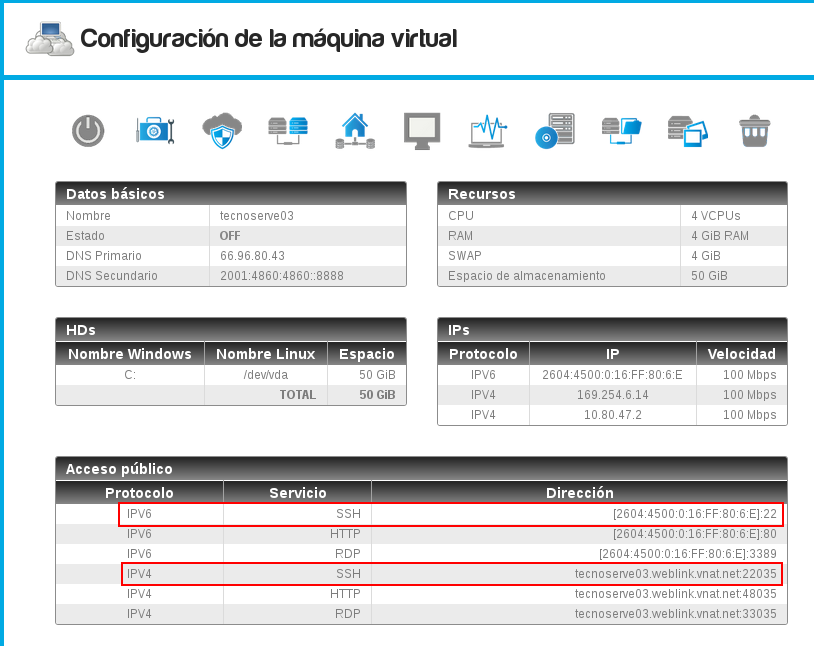Click the HDs panel header
Image resolution: width=814 pixels, height=646 pixels.
coord(230,330)
